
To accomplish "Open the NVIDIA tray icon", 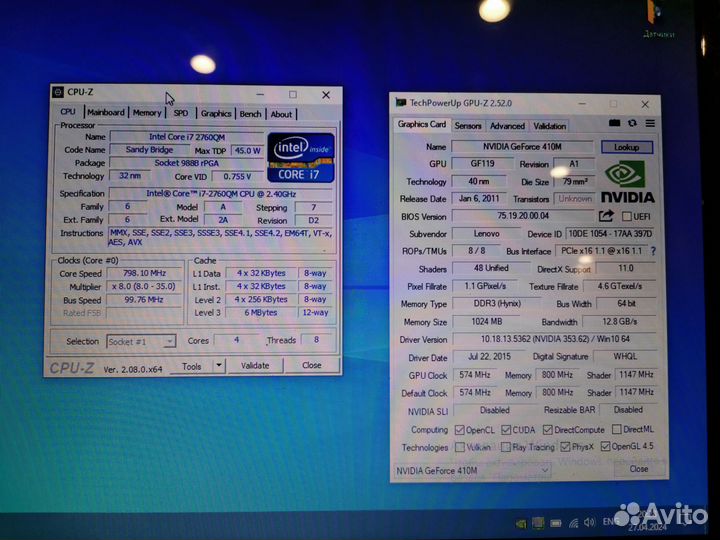I will [521, 523].
